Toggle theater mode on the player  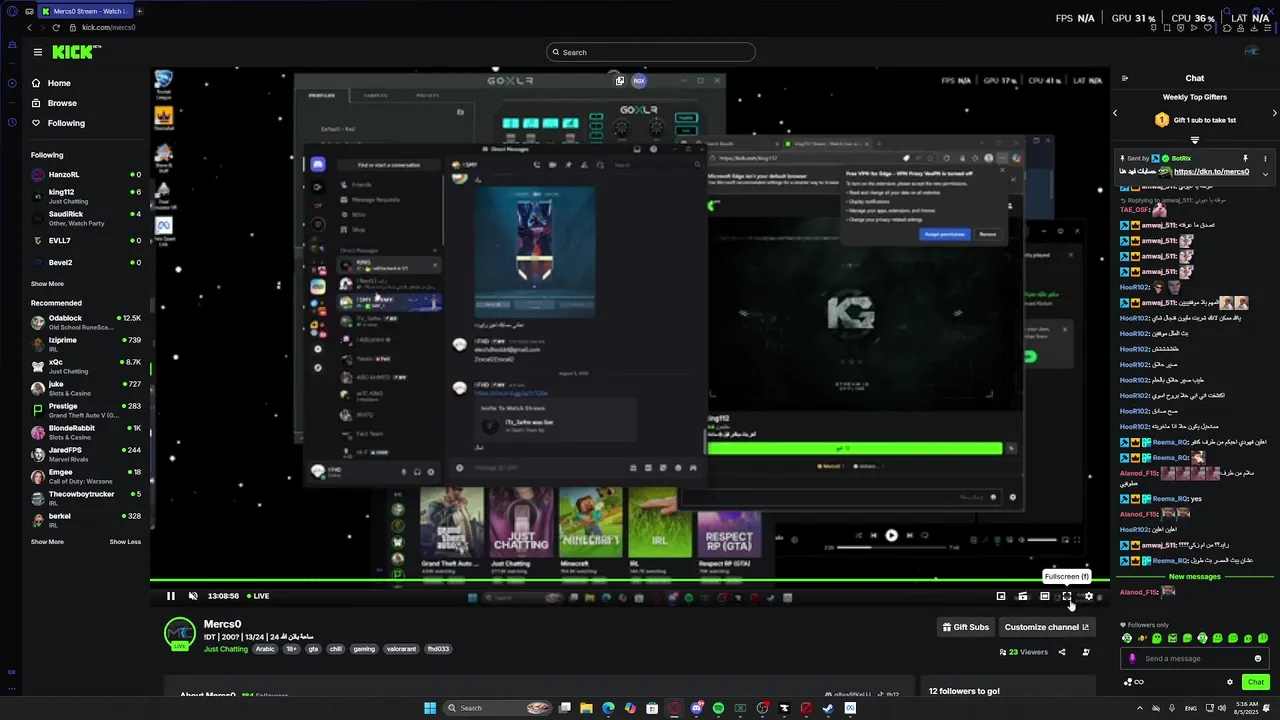coord(1045,596)
